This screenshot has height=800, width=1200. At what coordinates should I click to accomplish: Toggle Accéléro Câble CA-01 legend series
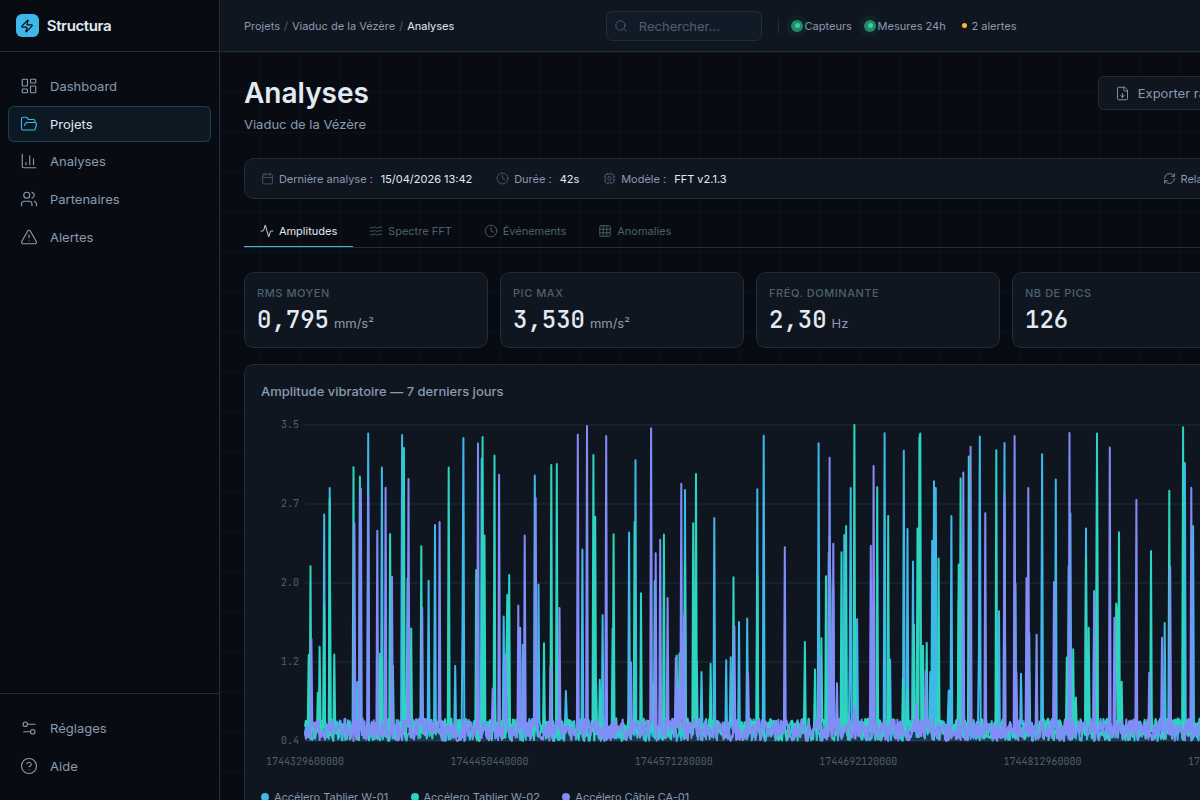(x=626, y=796)
